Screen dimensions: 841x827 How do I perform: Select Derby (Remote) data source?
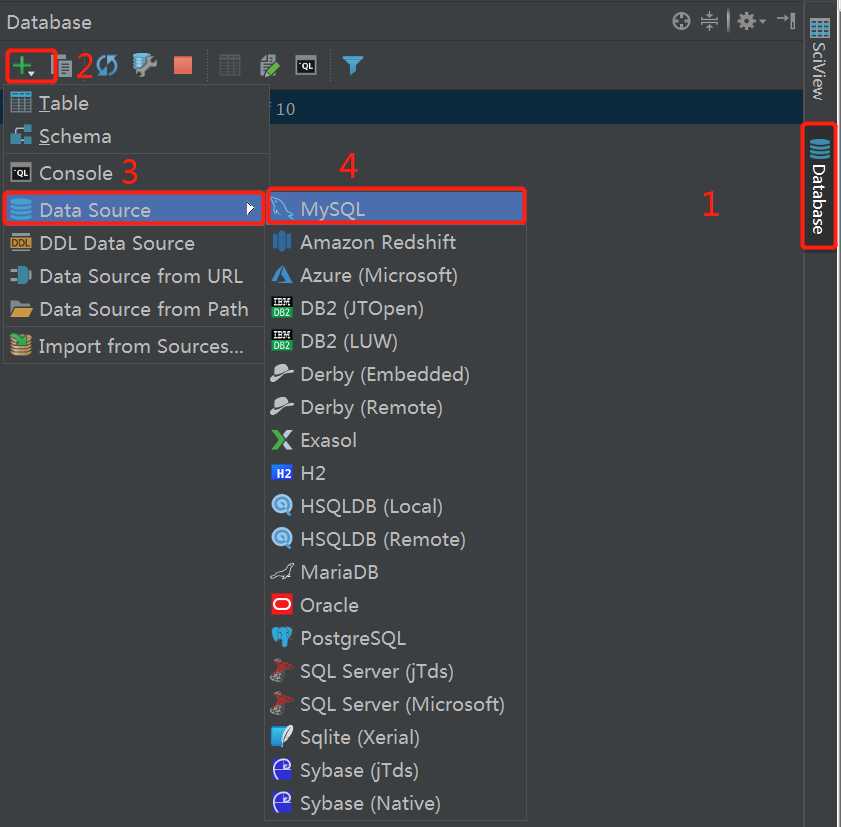[396, 408]
